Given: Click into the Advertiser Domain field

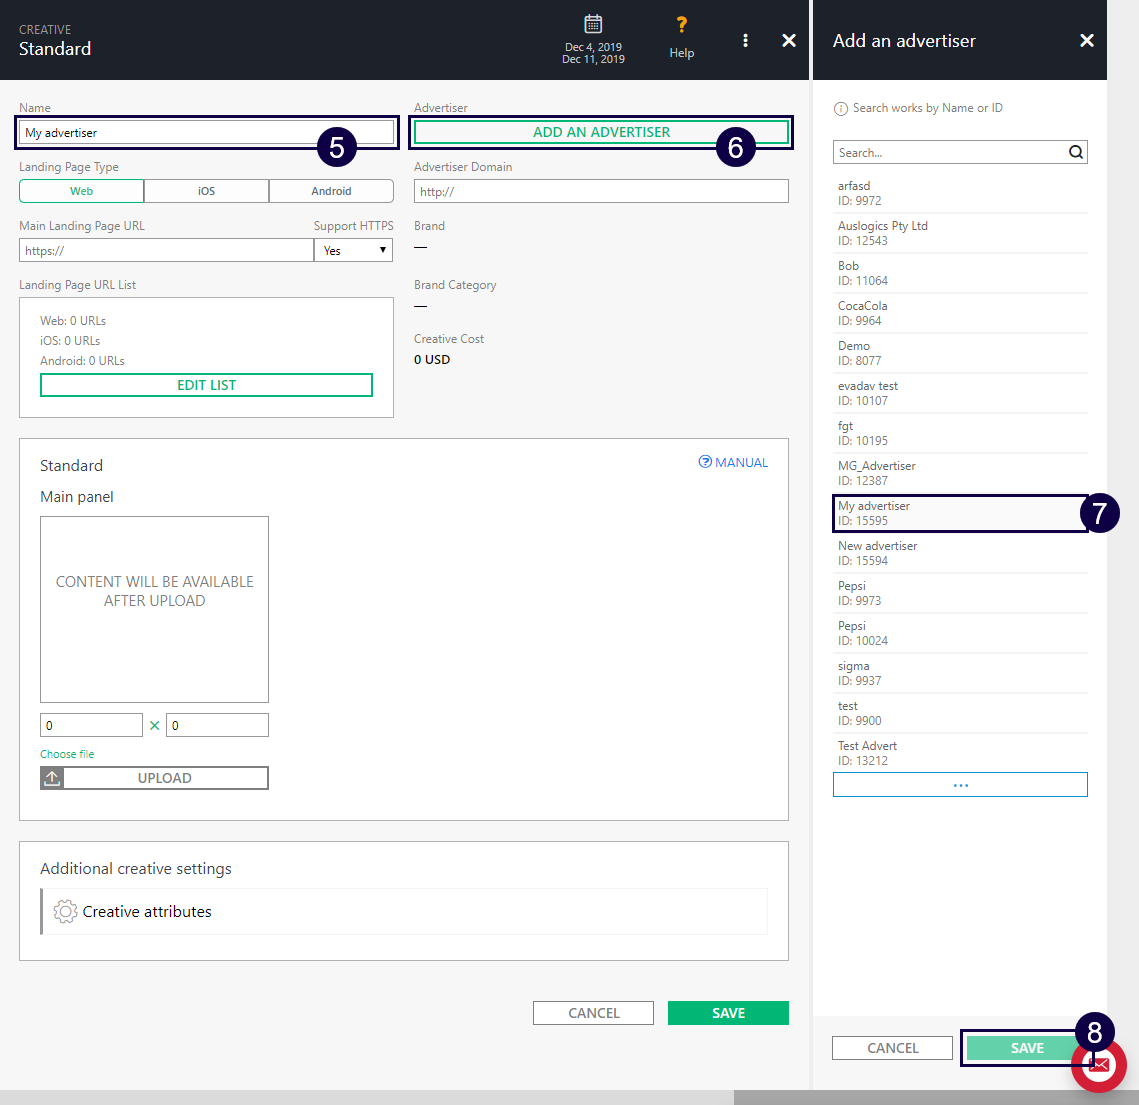Looking at the screenshot, I should click(x=601, y=191).
